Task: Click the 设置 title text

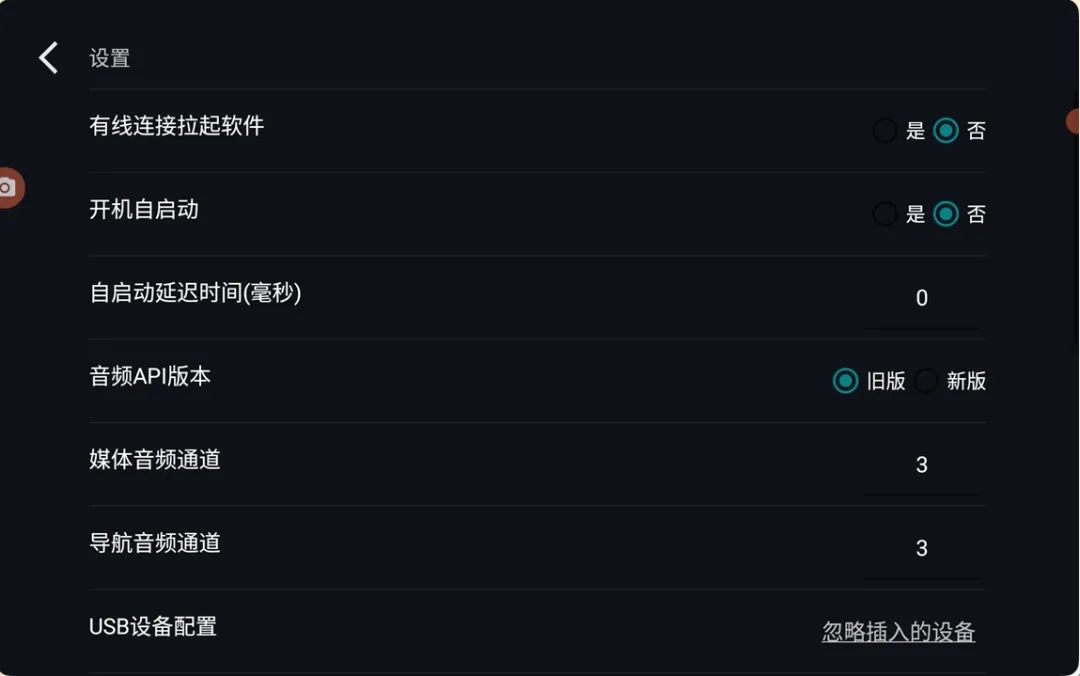Action: point(110,59)
